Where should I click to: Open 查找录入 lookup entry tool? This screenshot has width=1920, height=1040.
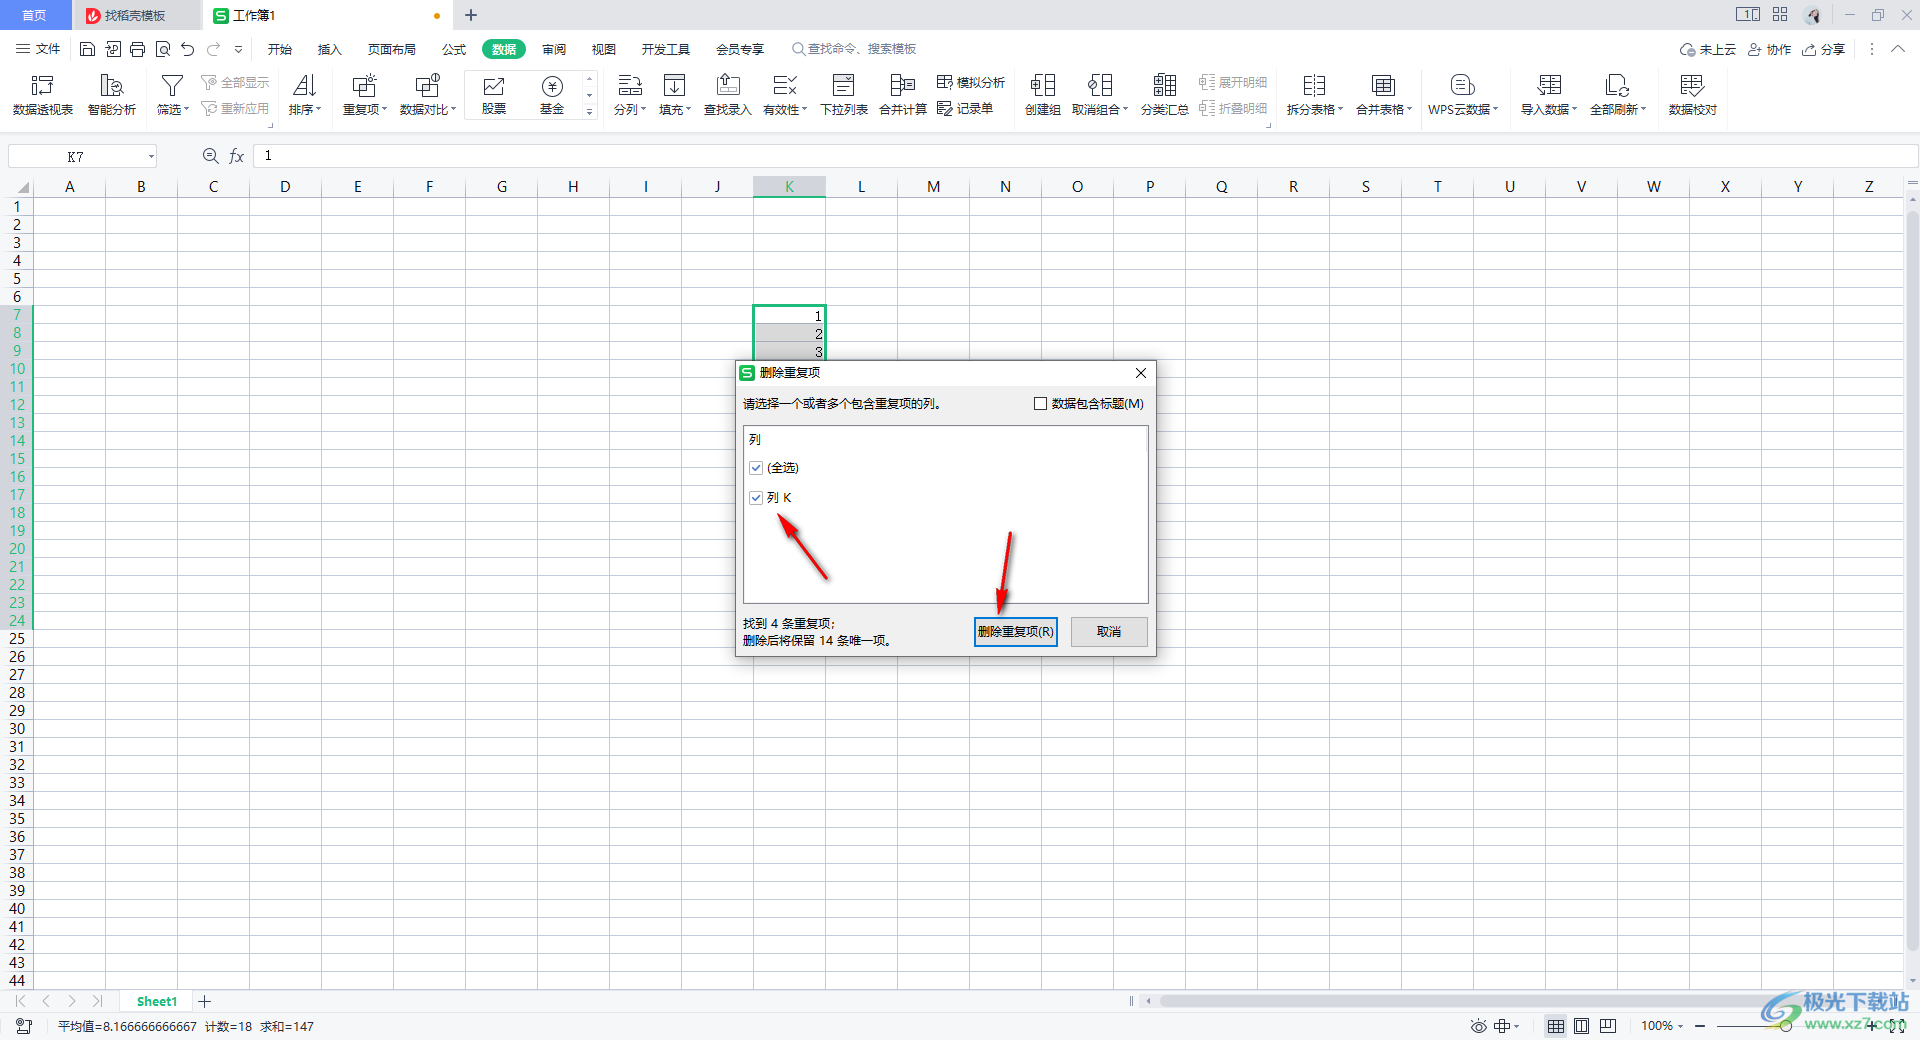pos(728,95)
